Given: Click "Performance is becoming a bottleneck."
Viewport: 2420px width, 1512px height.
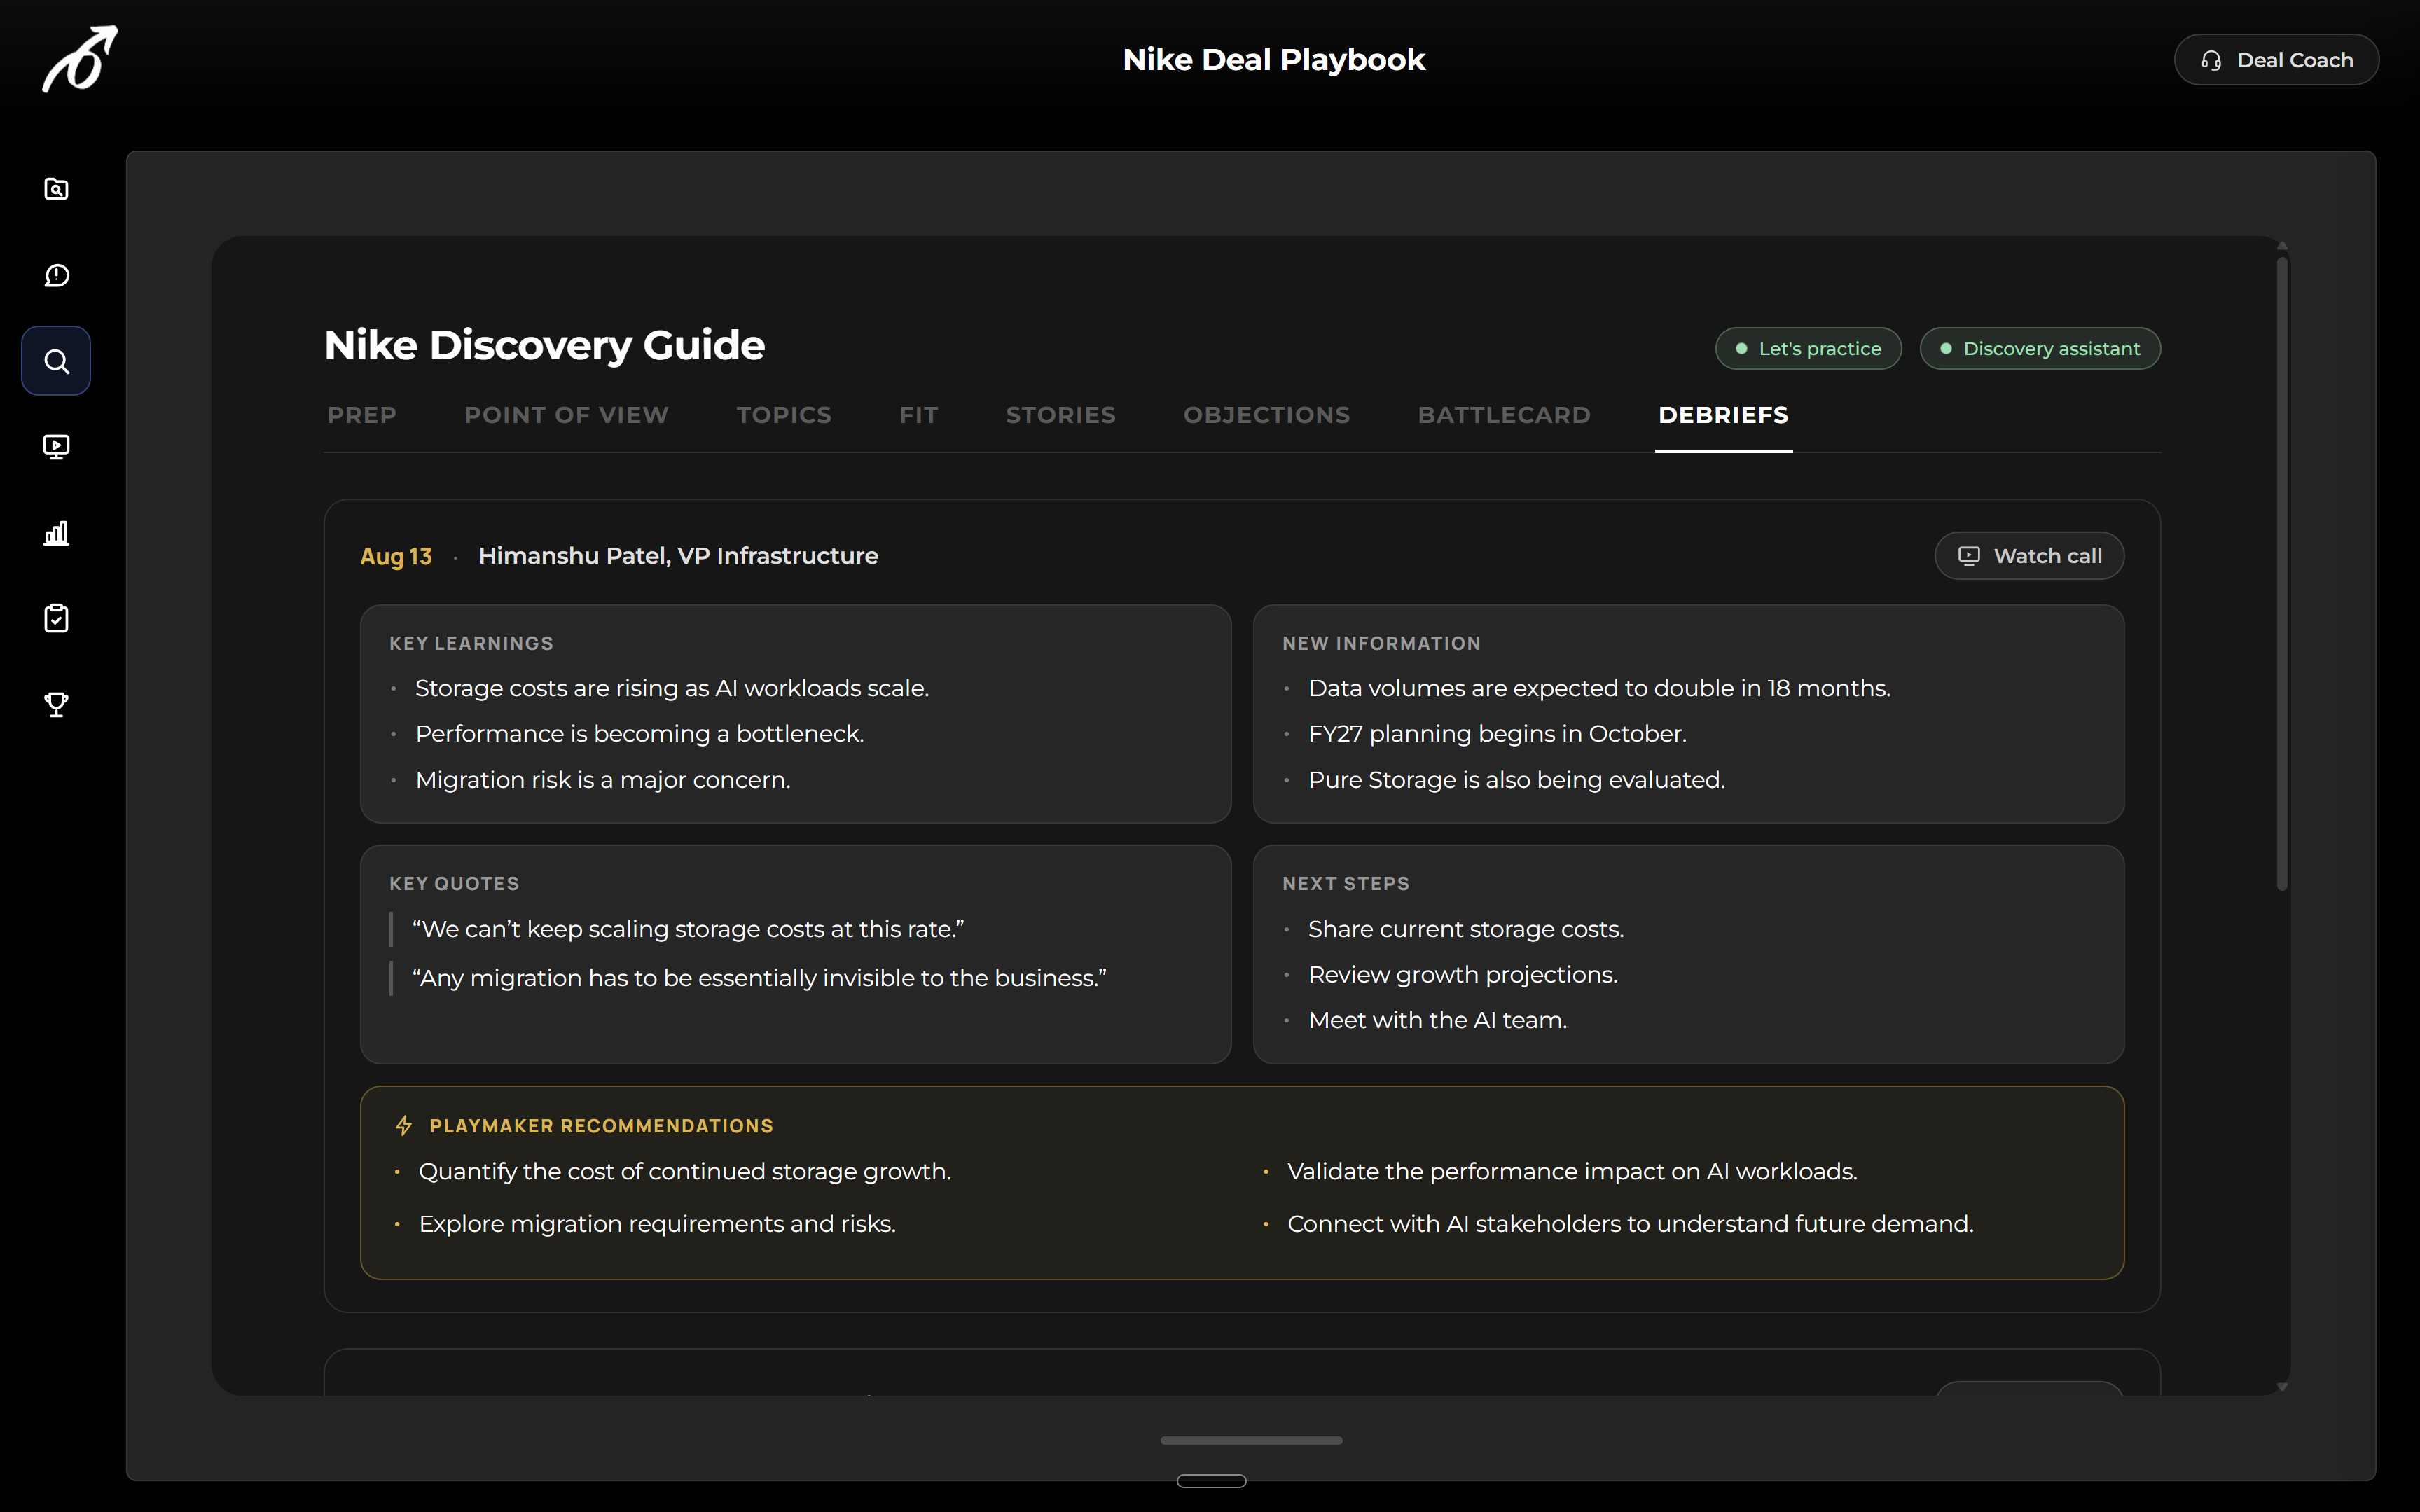Looking at the screenshot, I should pyautogui.click(x=639, y=734).
